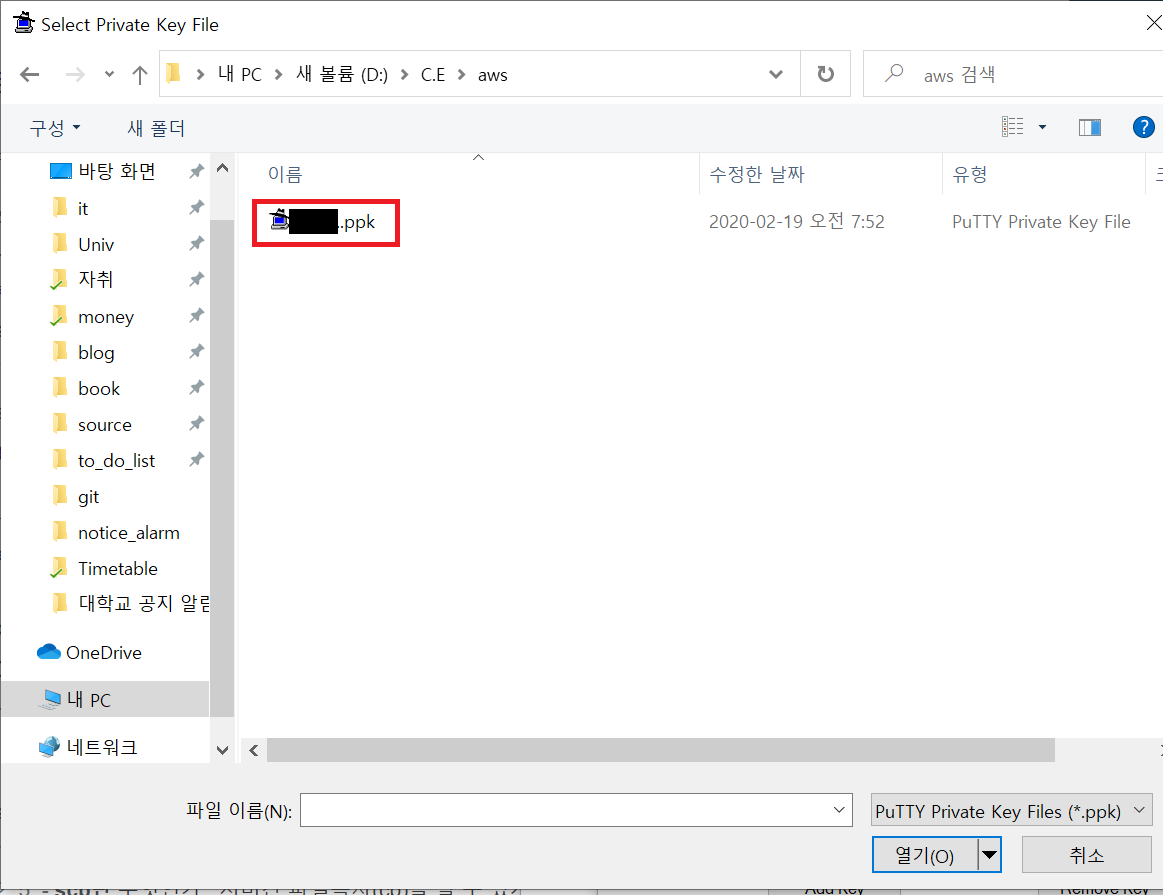This screenshot has height=895, width=1163.
Task: Open the money folder in sidebar
Action: [105, 317]
